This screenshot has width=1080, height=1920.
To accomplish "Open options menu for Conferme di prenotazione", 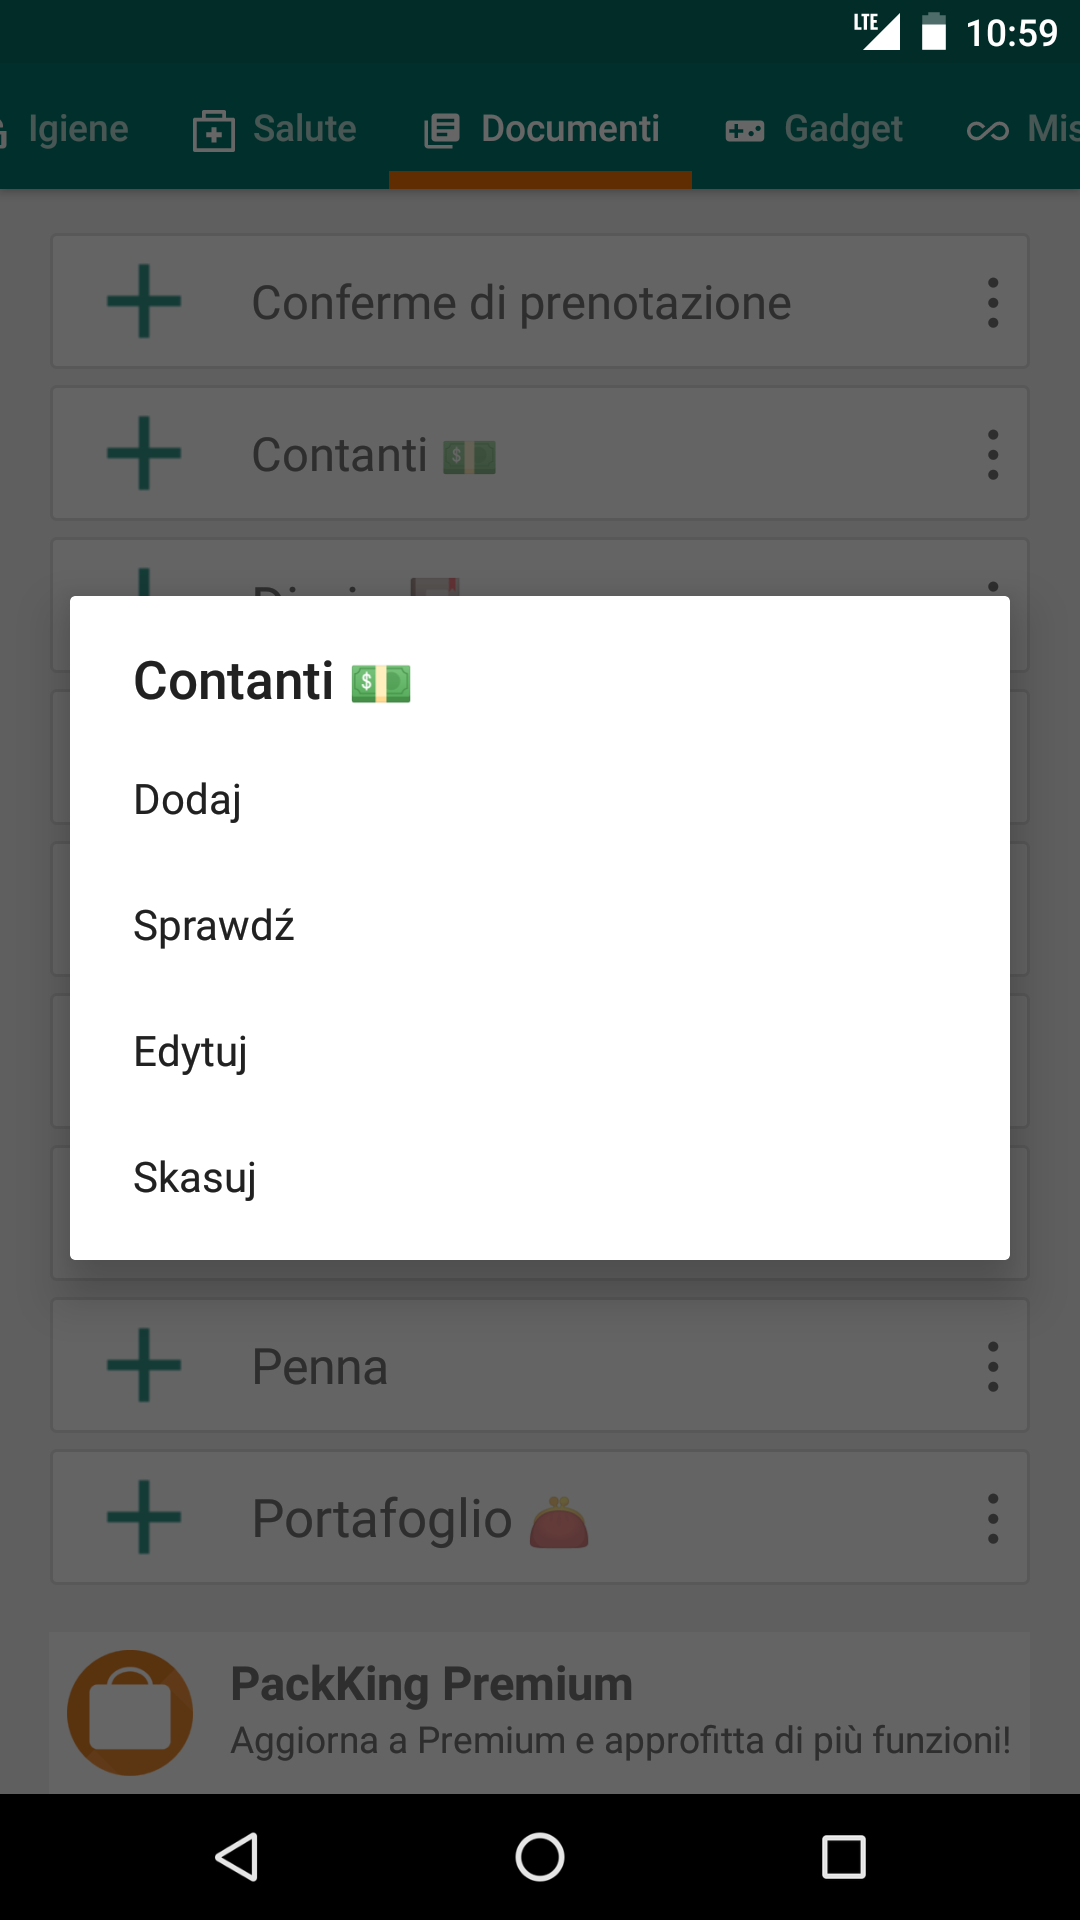I will tap(992, 302).
